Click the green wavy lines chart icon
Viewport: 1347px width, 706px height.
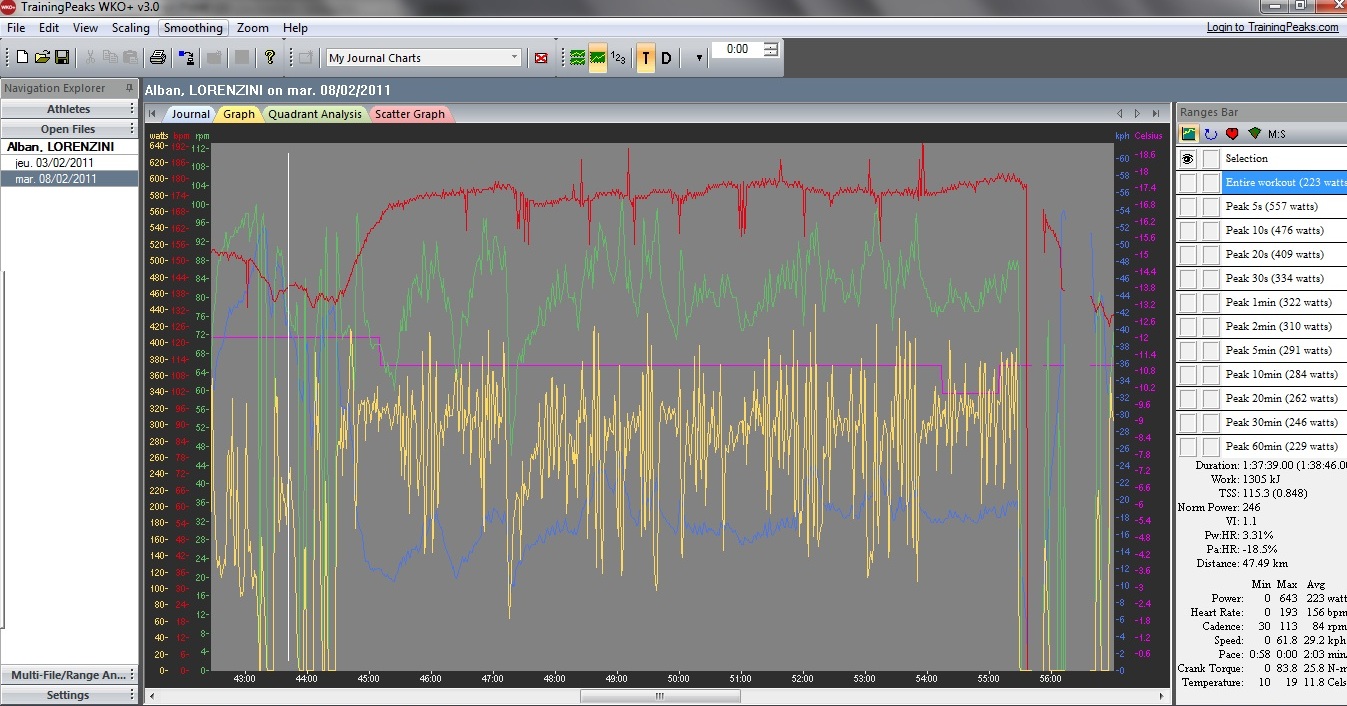[x=577, y=58]
